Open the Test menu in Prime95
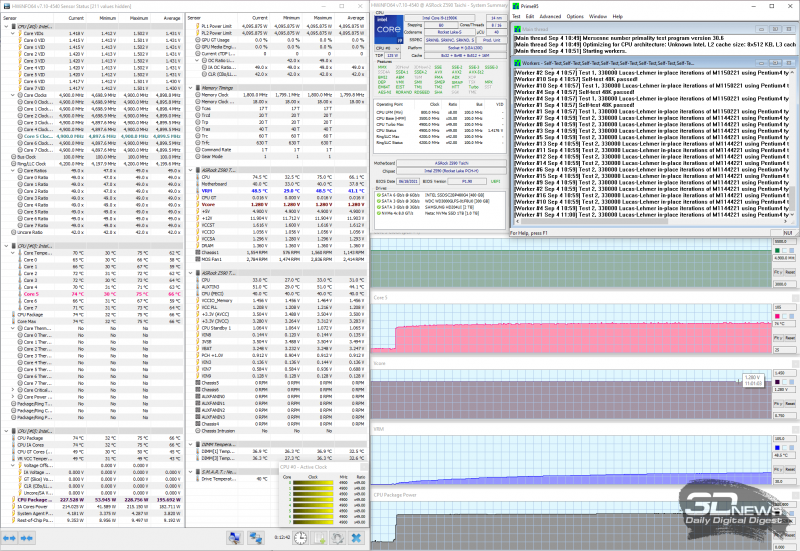The width and height of the screenshot is (800, 551). point(516,16)
